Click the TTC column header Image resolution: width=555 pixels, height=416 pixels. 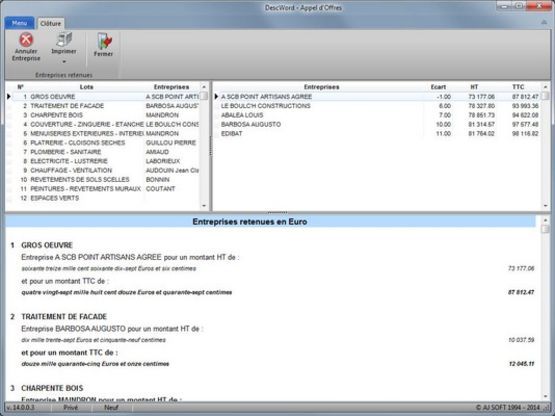pos(518,87)
